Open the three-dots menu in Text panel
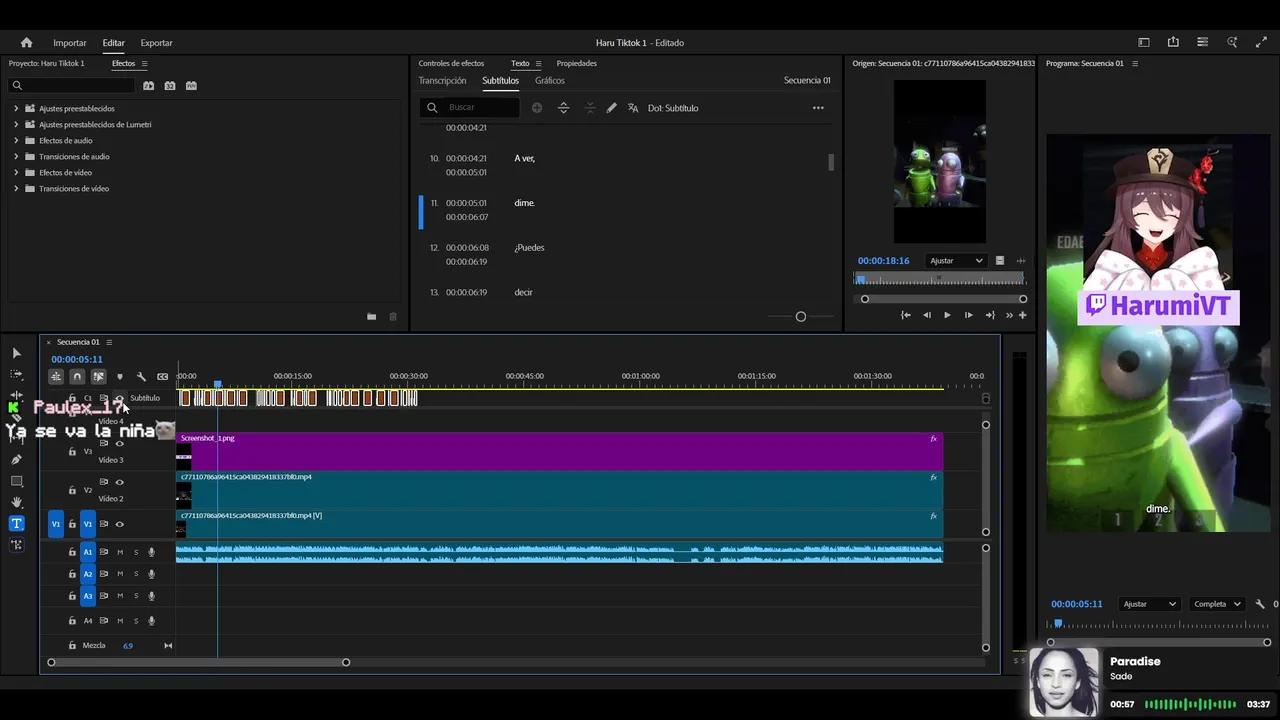Image resolution: width=1280 pixels, height=720 pixels. (818, 108)
